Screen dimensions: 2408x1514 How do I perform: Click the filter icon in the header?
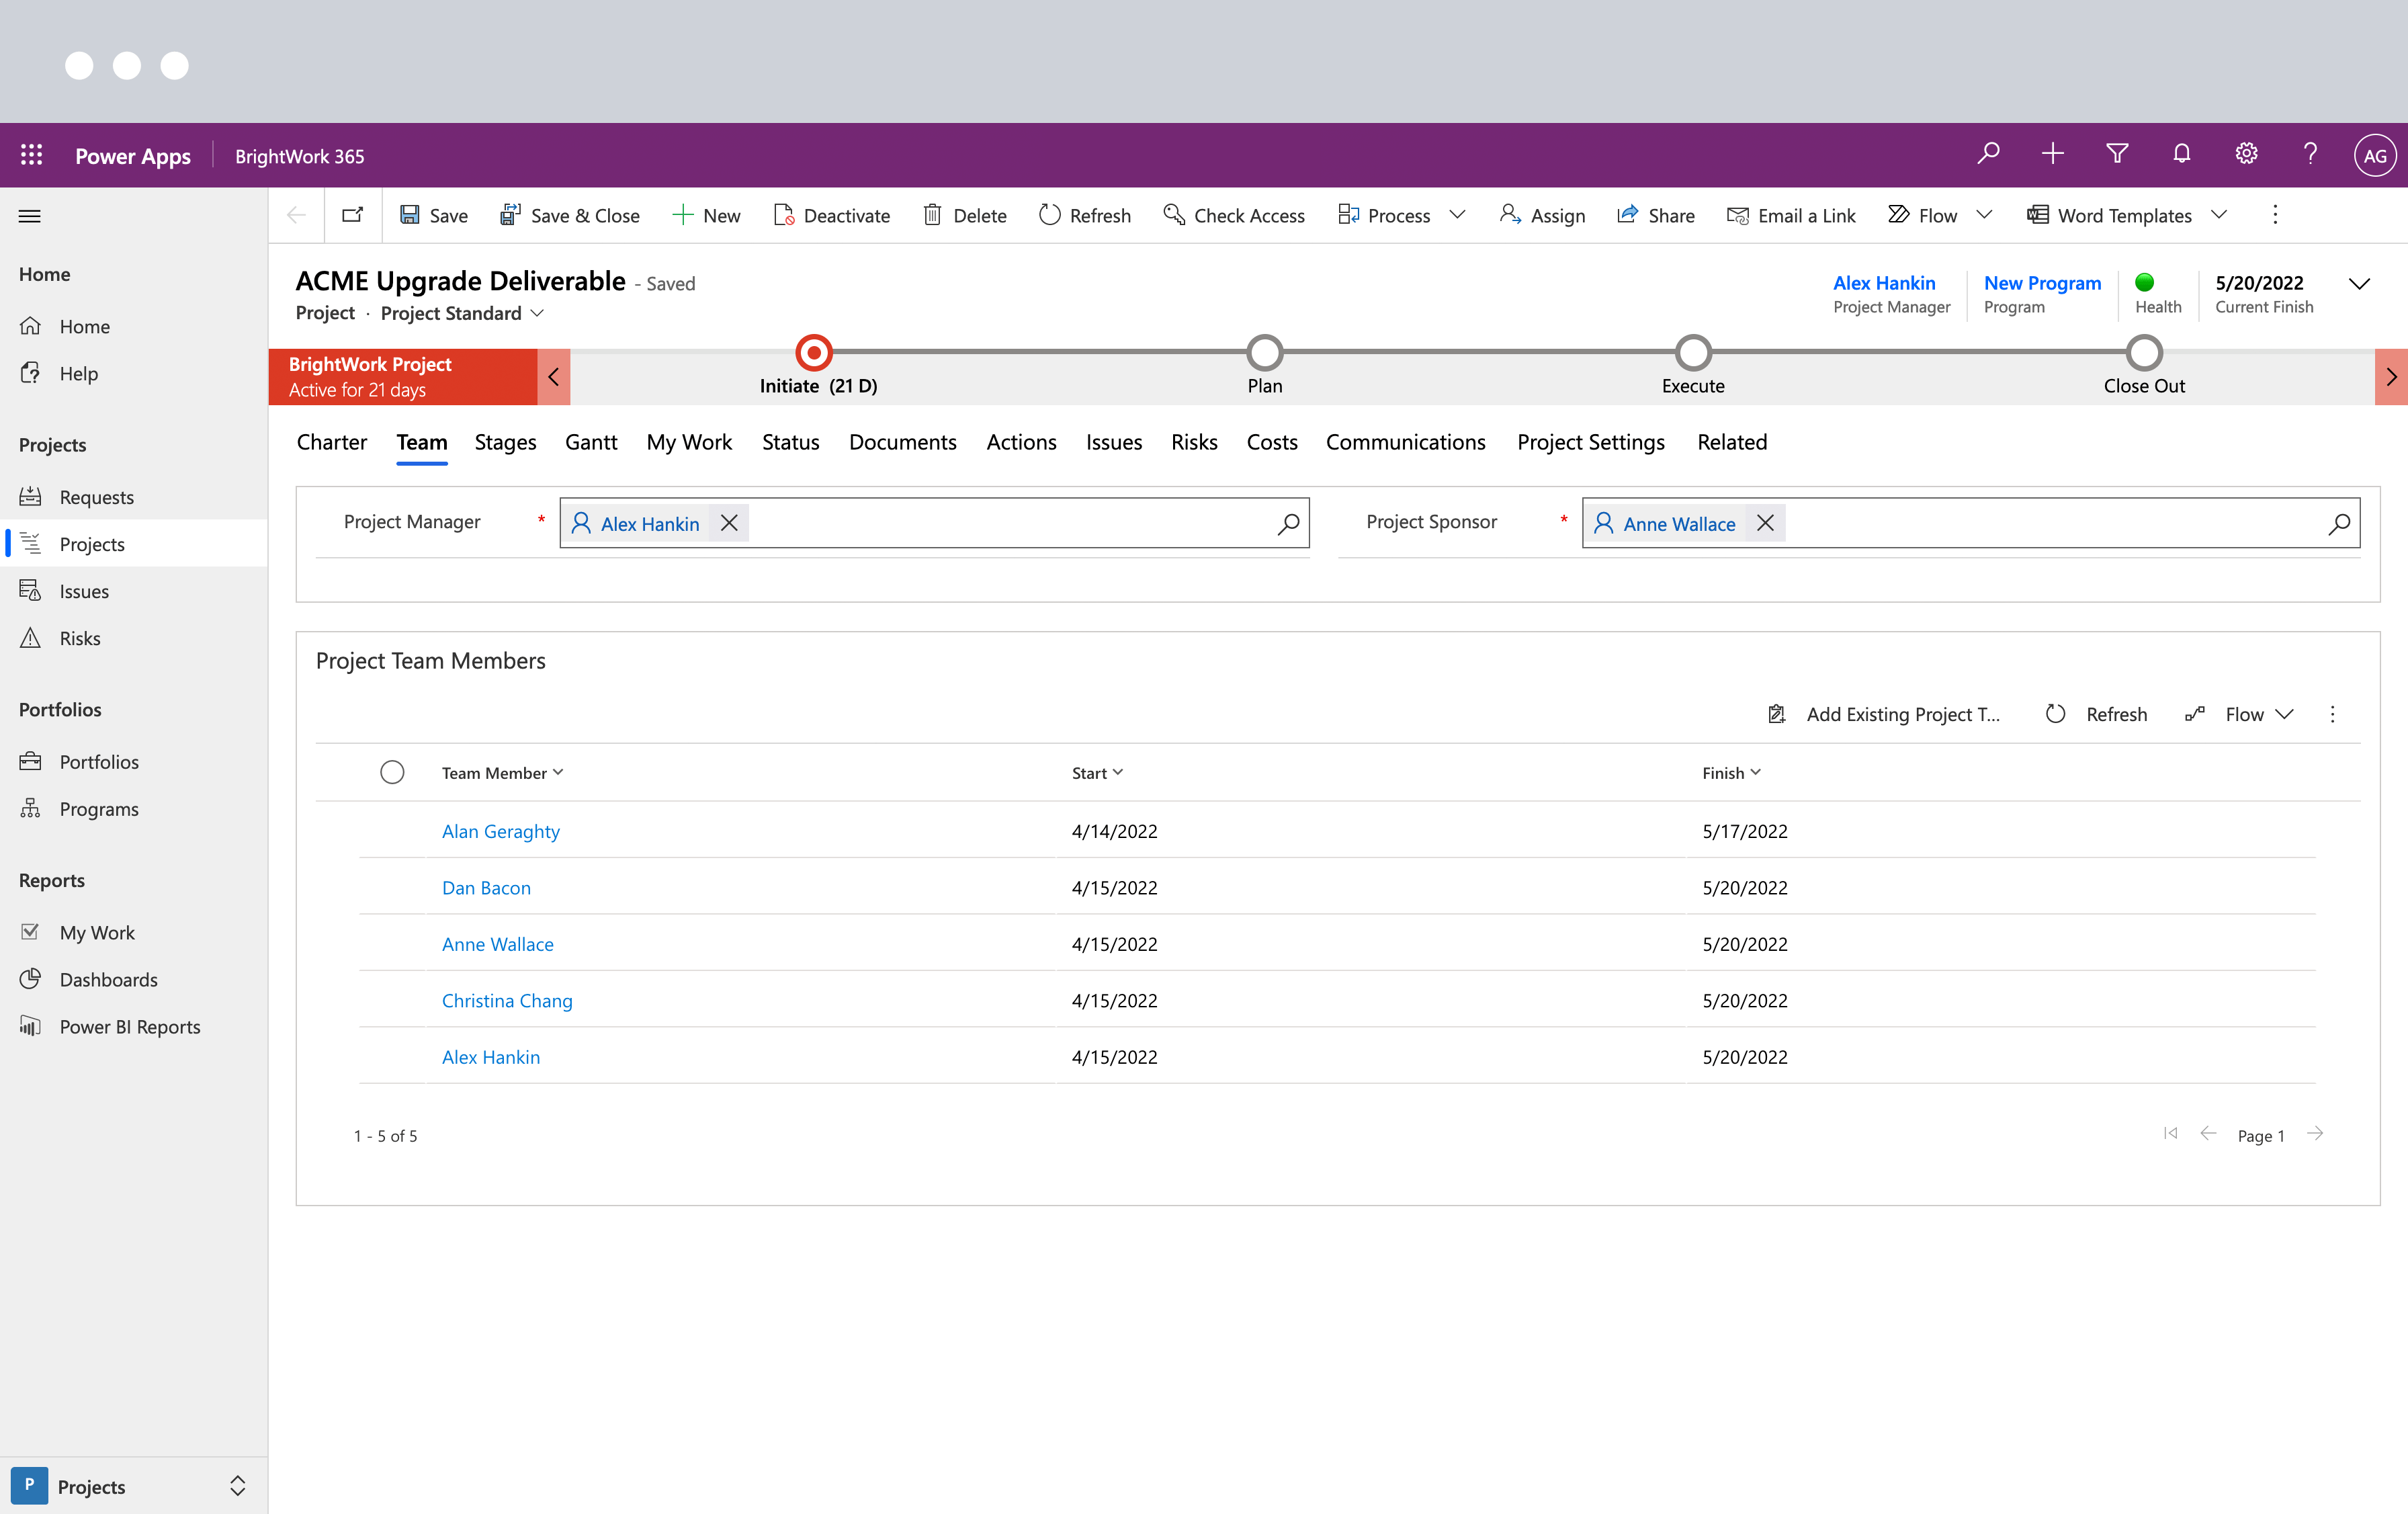tap(2117, 154)
